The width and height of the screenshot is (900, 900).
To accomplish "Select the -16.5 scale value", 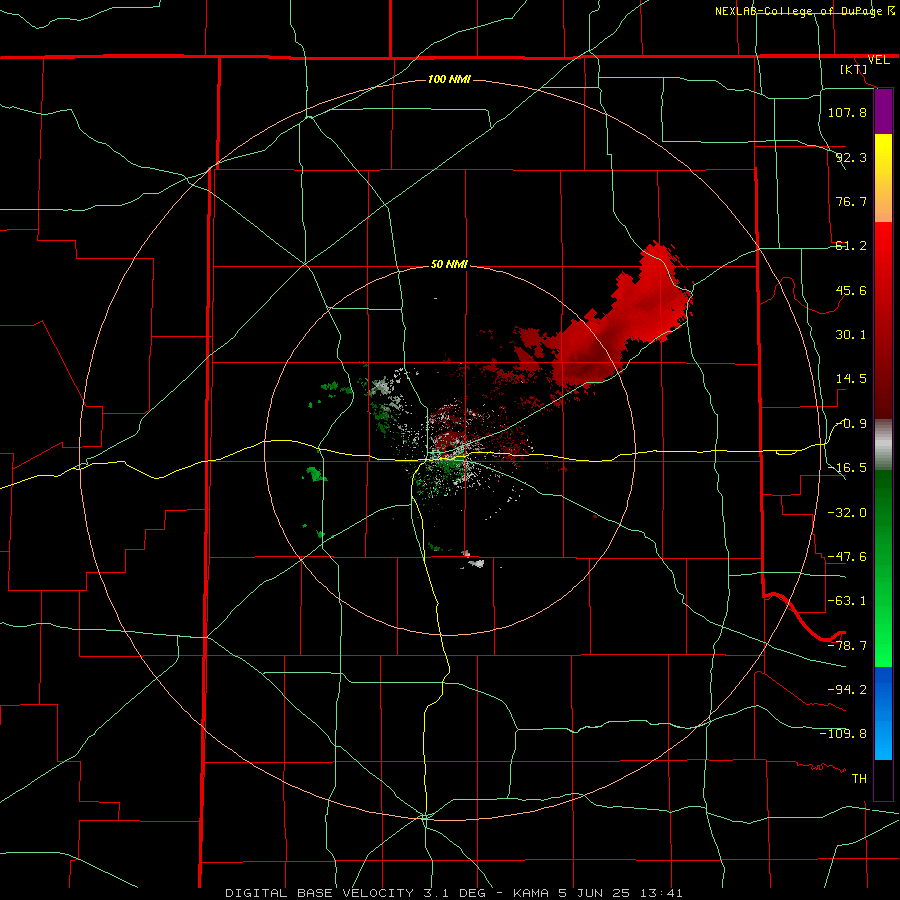I will [847, 468].
